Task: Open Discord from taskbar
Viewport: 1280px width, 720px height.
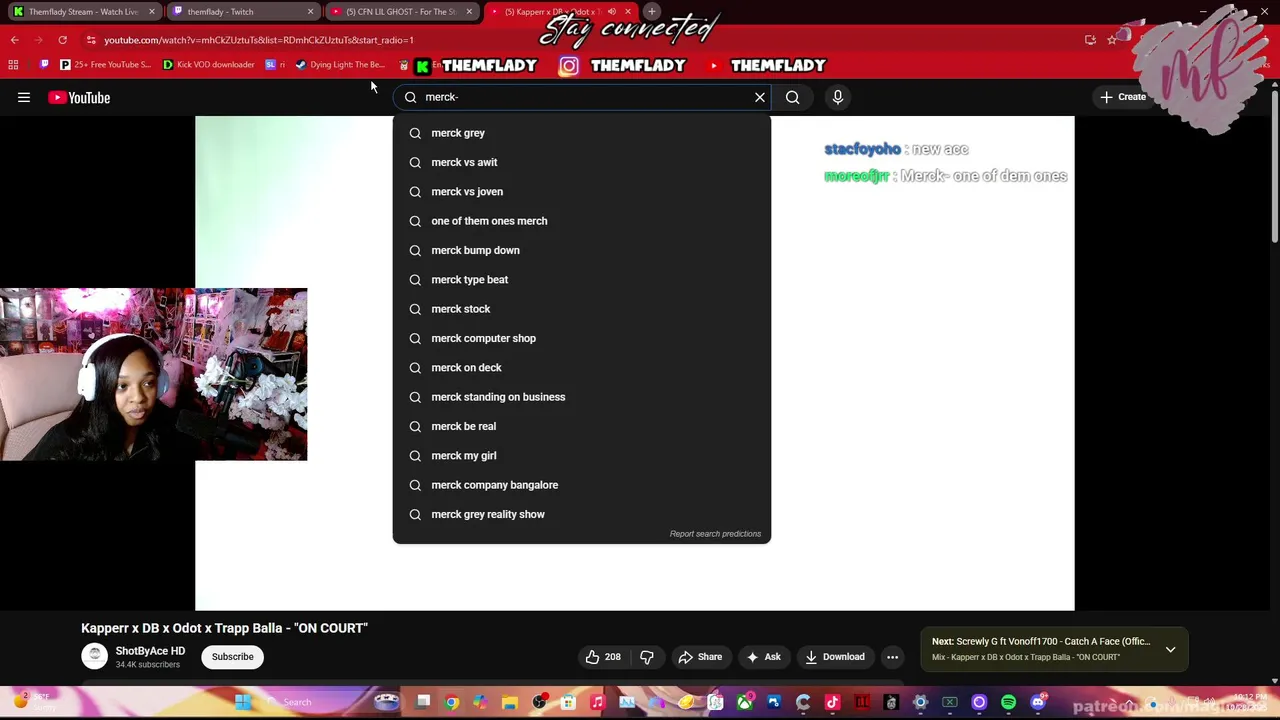Action: pyautogui.click(x=1038, y=702)
